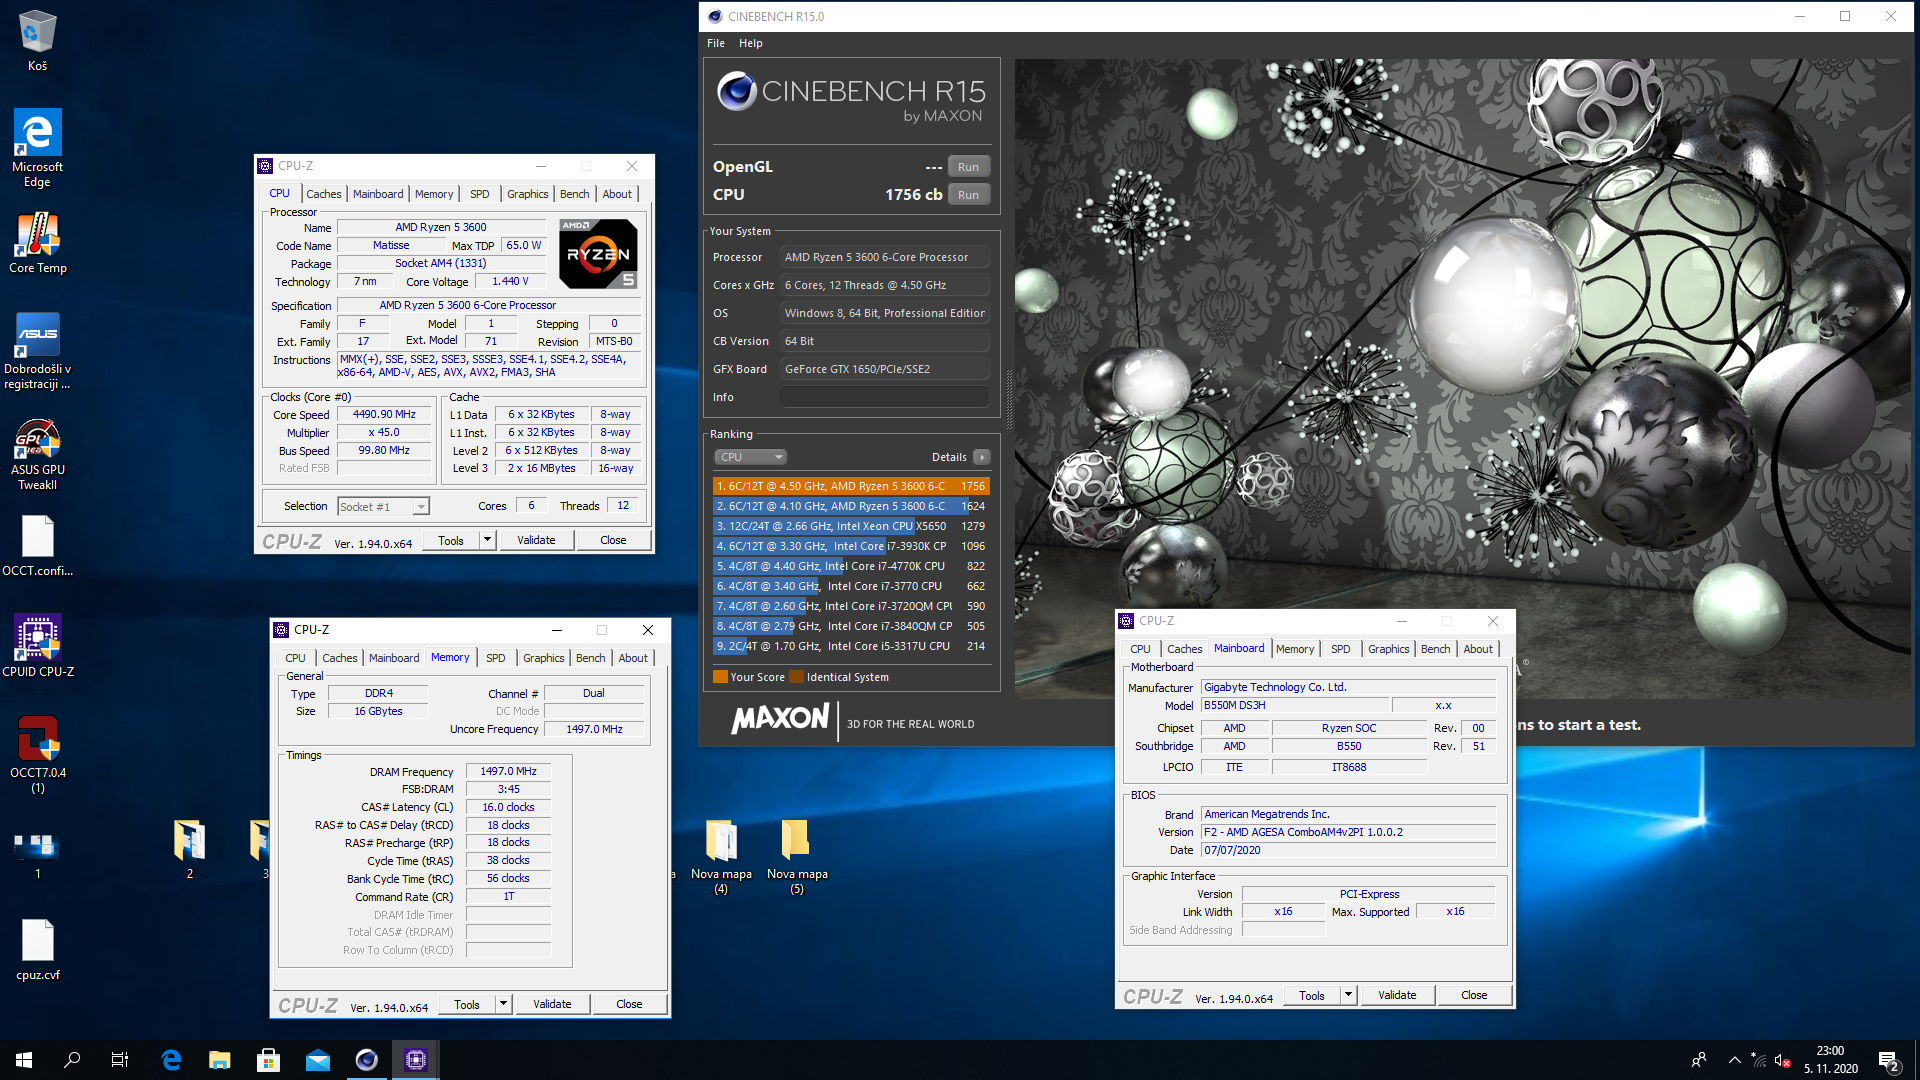1920x1080 pixels.
Task: Launch the ASUS GPU Tweak II shortcut
Action: (37, 455)
